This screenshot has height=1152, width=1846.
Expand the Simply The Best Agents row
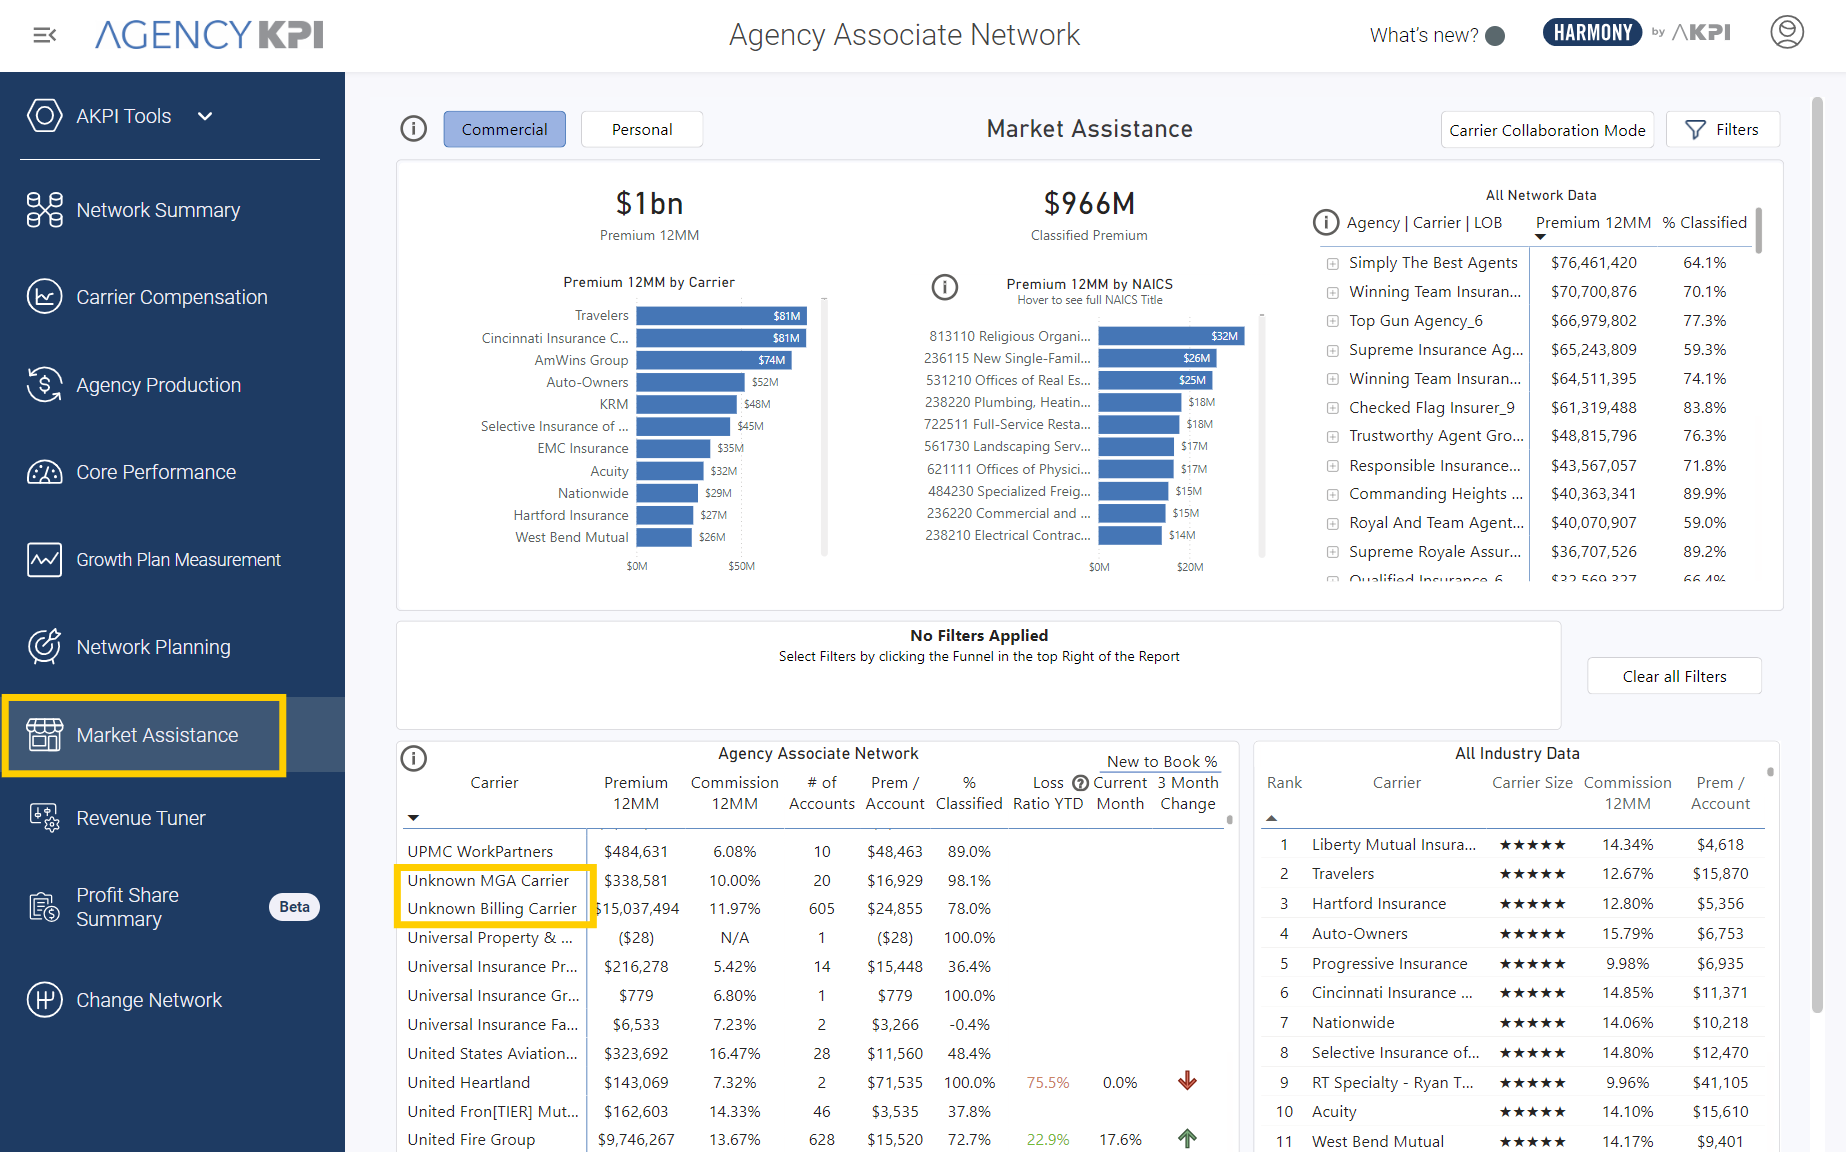coord(1332,264)
